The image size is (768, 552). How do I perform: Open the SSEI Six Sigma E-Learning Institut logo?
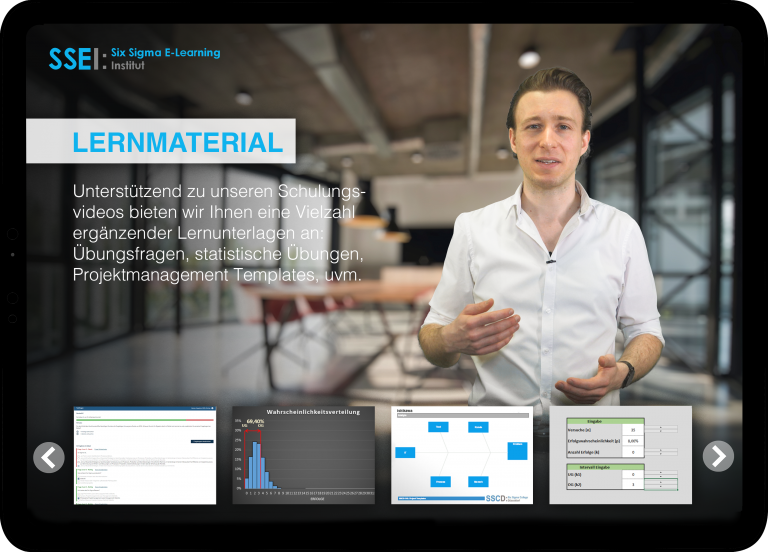[134, 59]
